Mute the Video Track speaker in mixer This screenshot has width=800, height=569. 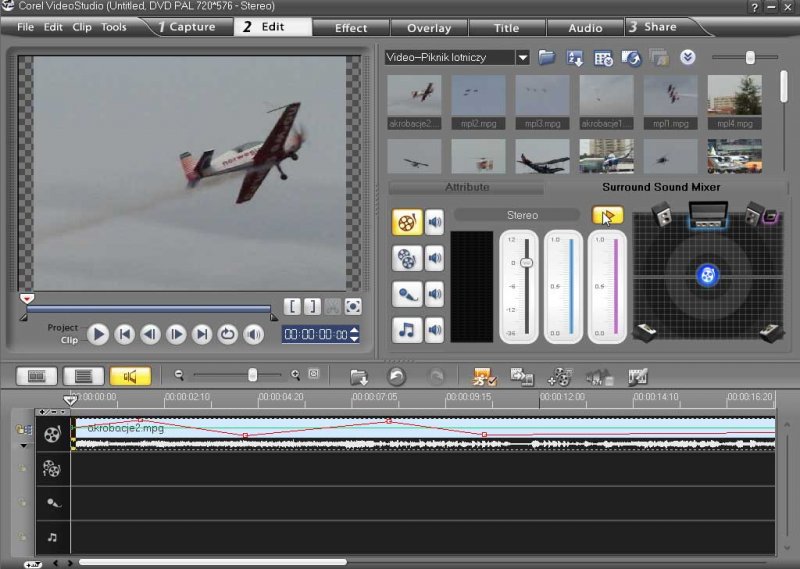click(x=435, y=222)
